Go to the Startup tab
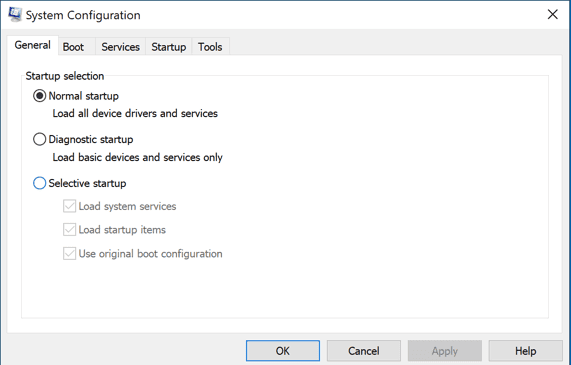 [169, 47]
